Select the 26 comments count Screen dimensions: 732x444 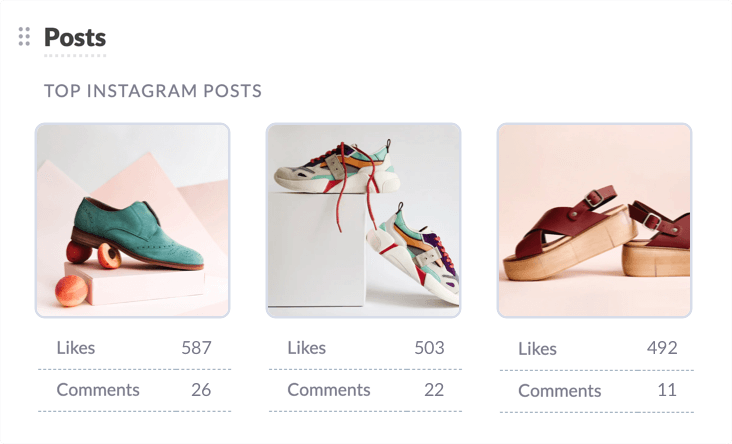pos(201,390)
